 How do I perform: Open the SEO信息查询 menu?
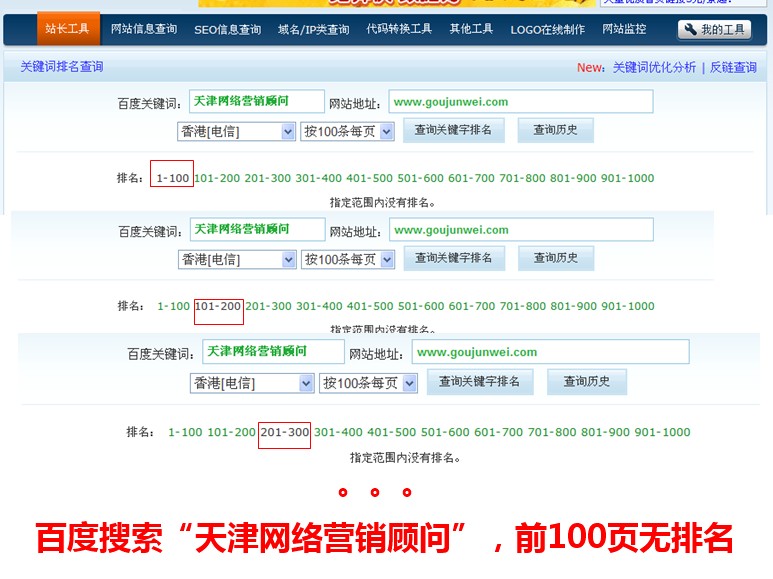click(227, 30)
